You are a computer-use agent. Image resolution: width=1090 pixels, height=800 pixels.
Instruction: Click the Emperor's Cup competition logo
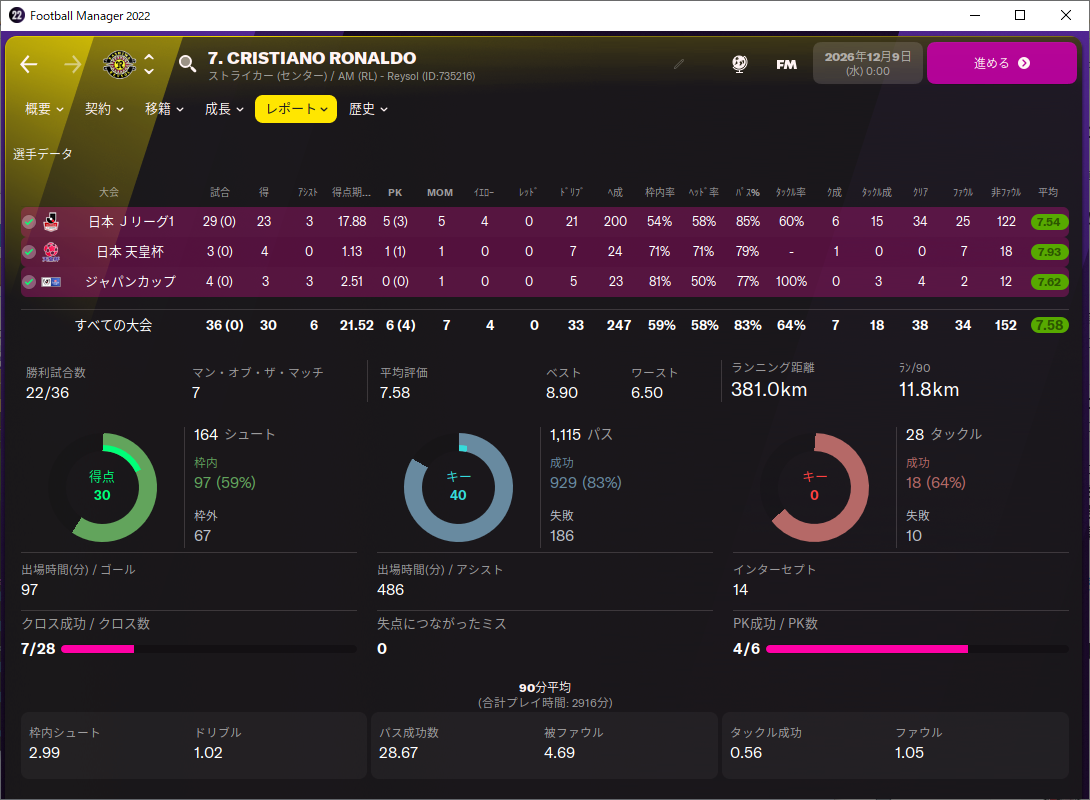point(51,252)
